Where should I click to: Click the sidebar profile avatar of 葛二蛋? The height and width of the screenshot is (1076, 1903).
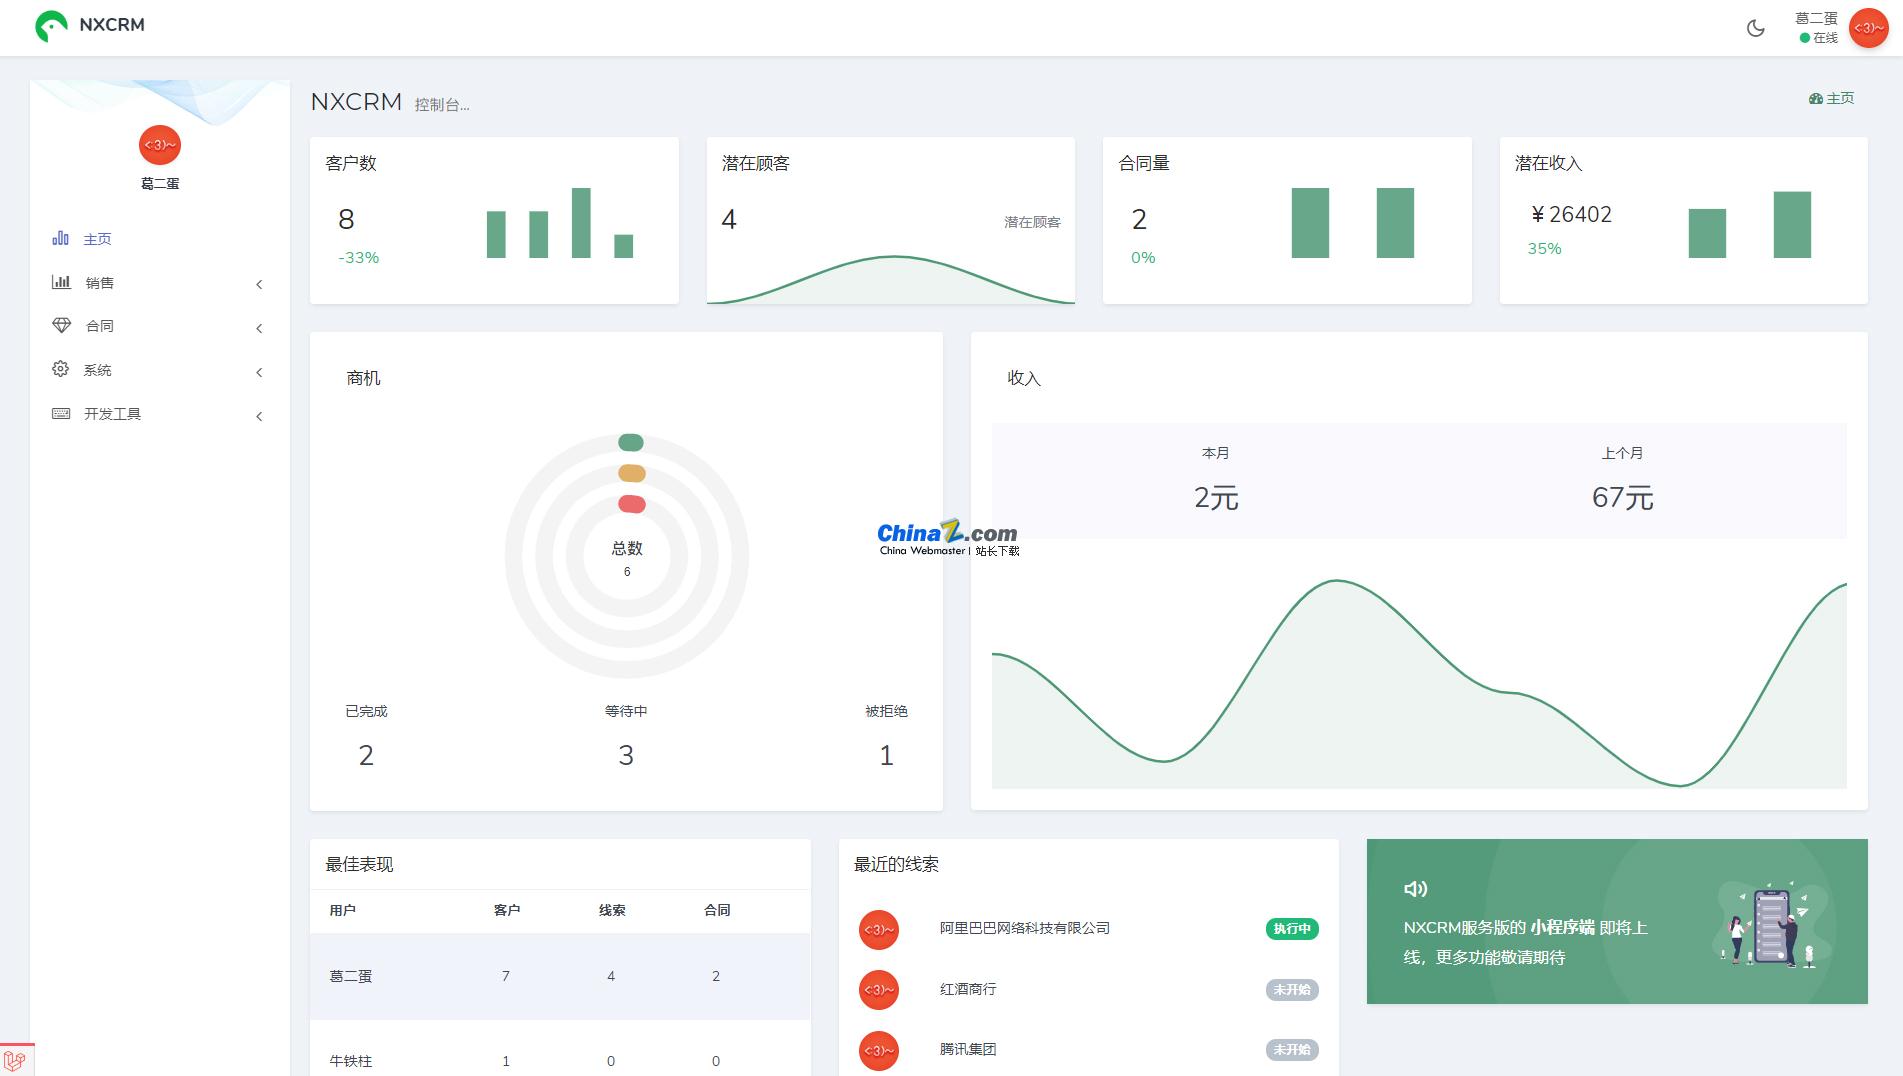pyautogui.click(x=160, y=145)
